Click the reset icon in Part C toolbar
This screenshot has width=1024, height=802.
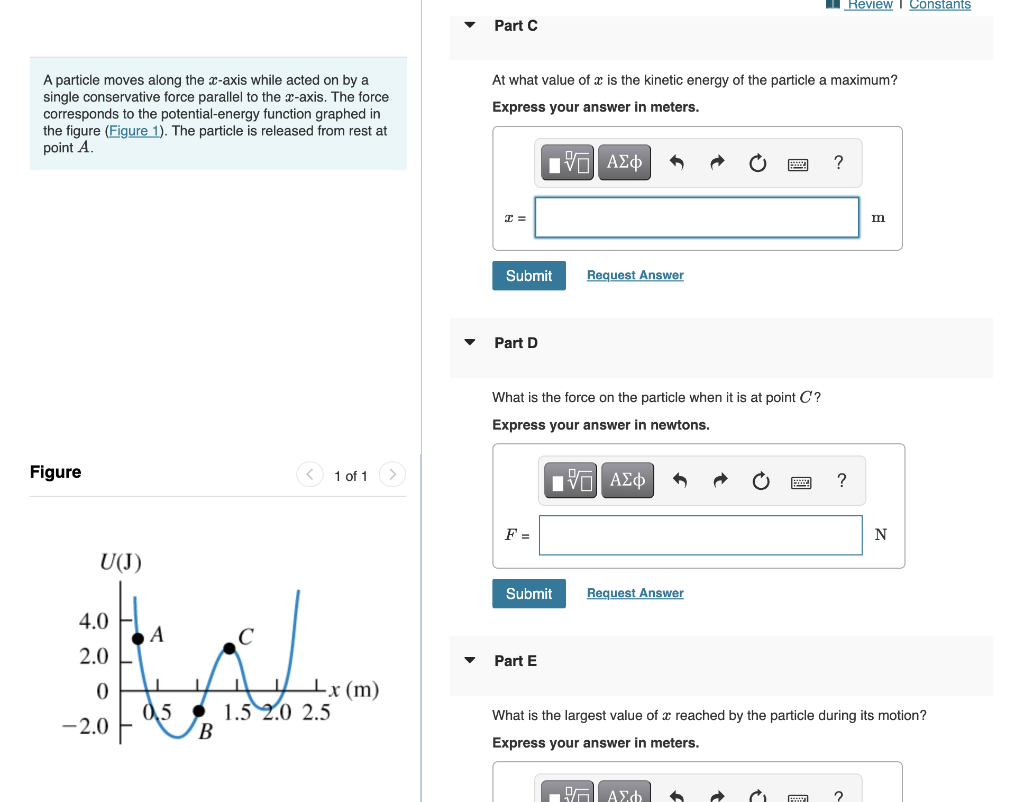click(x=757, y=161)
